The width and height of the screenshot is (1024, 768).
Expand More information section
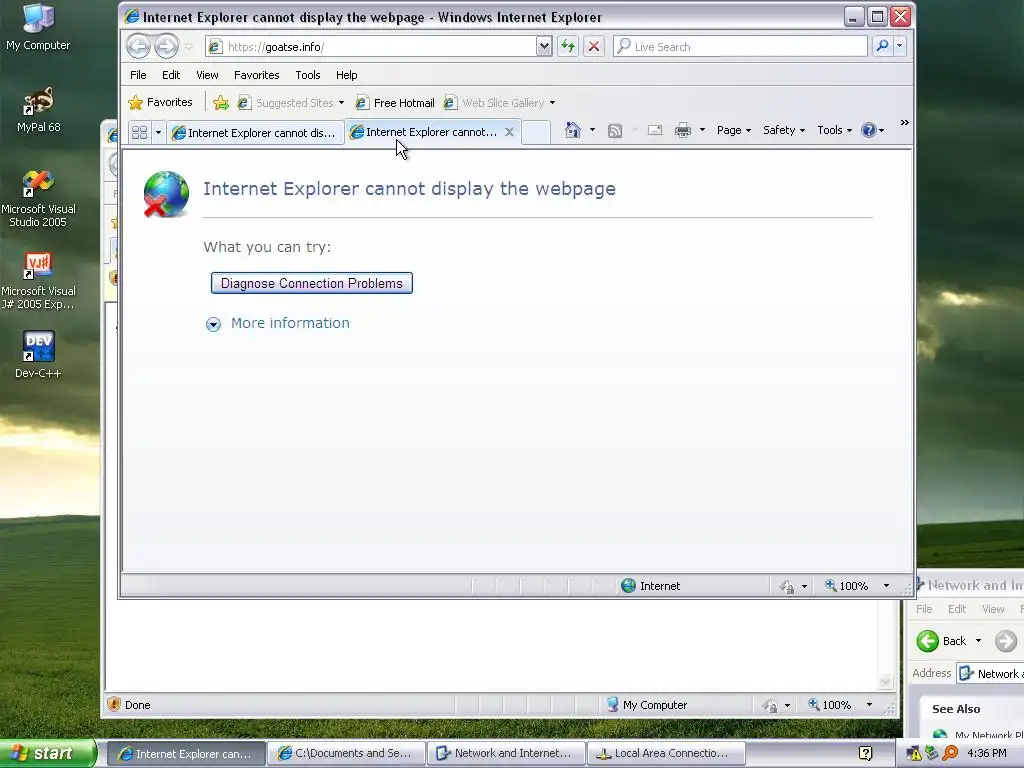tap(278, 323)
